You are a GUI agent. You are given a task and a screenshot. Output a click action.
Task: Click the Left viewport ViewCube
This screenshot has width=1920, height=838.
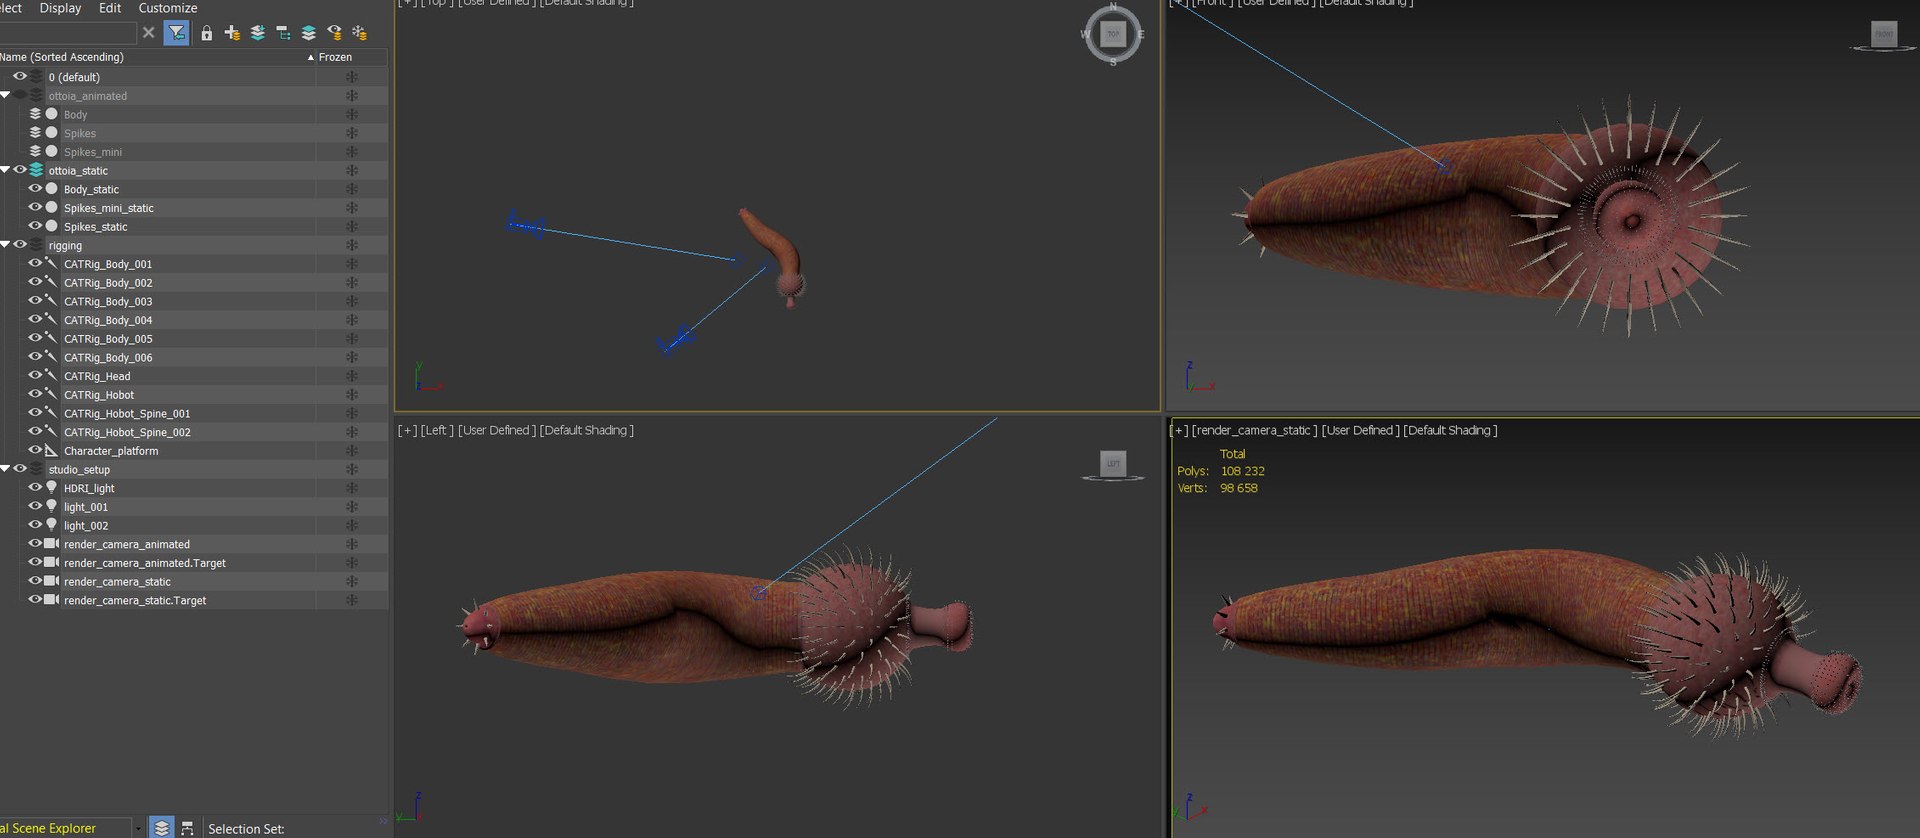pos(1113,465)
